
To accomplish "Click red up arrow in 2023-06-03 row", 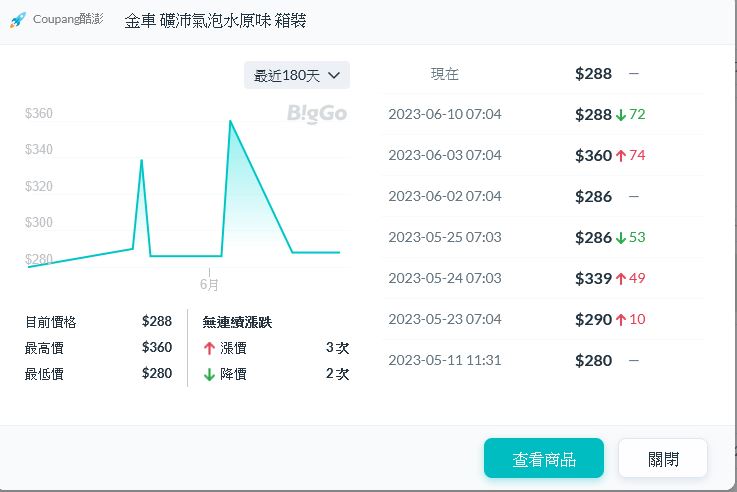I will click(621, 156).
